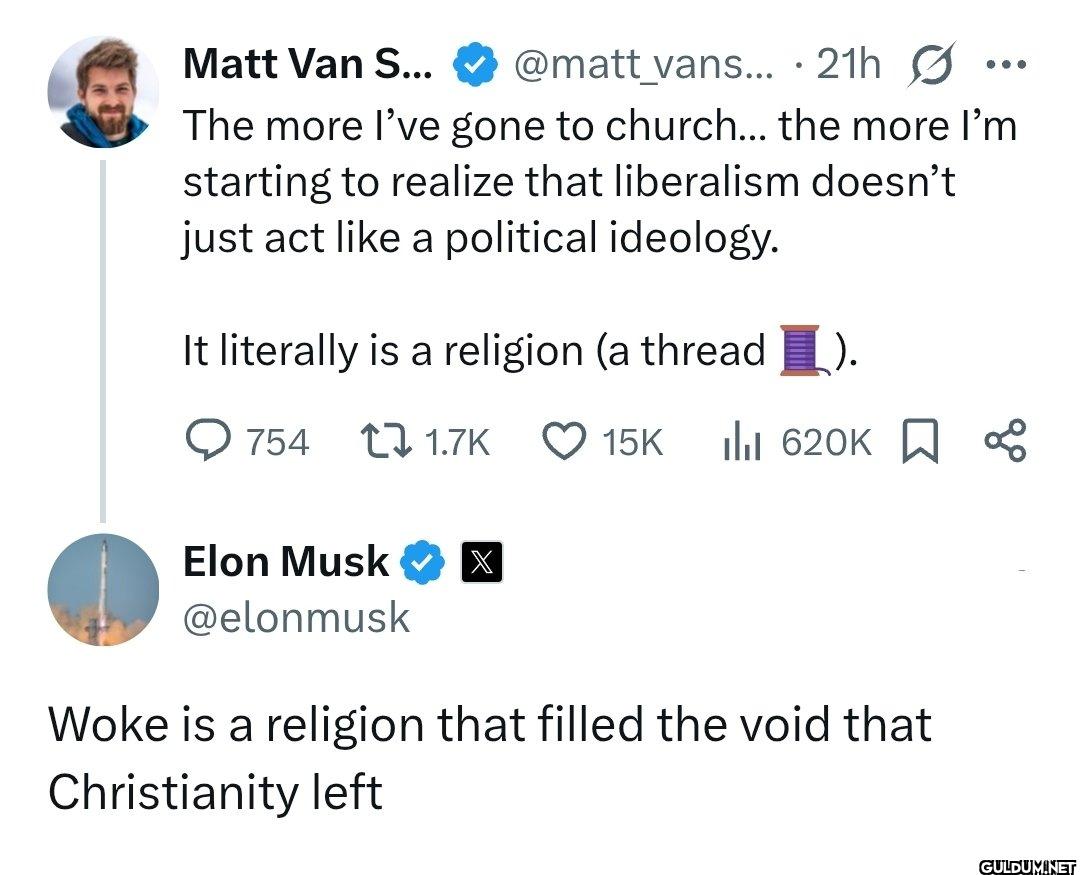Click the purple thread spool emoji
Image resolution: width=1080 pixels, height=875 pixels.
click(803, 350)
